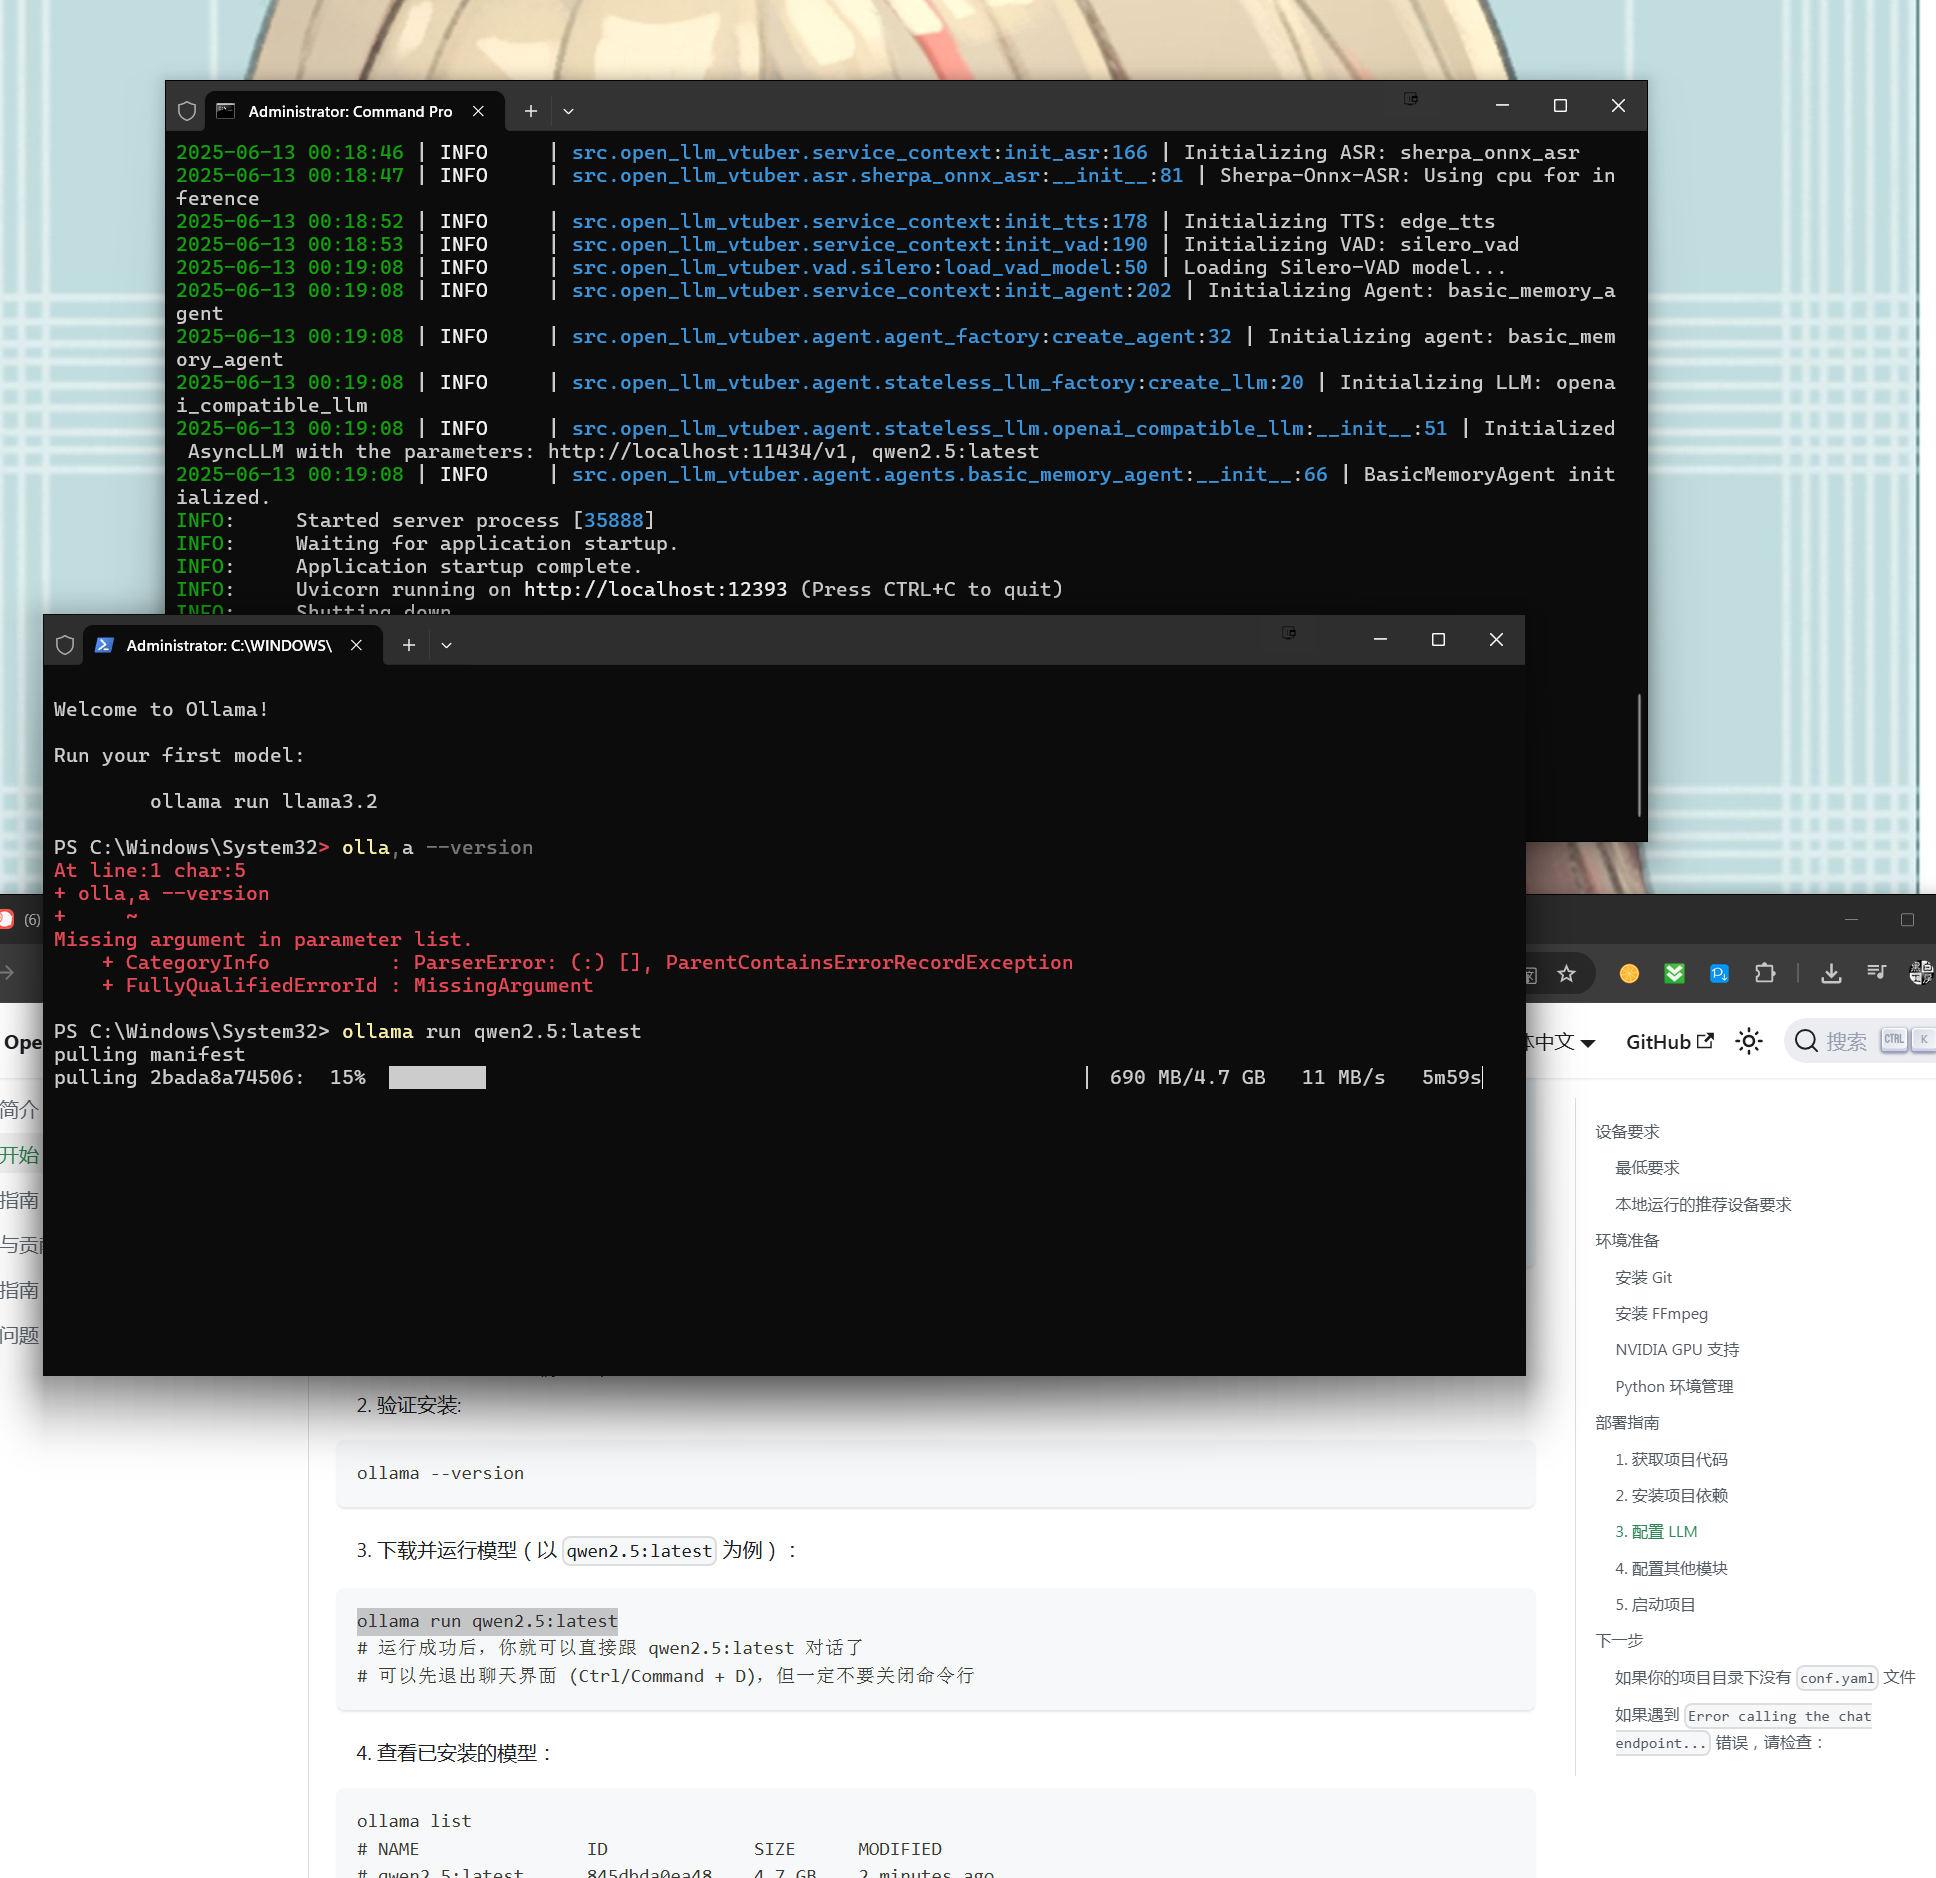Click 开始 item in docs left sidebar
The image size is (1936, 1878).
click(x=19, y=1155)
